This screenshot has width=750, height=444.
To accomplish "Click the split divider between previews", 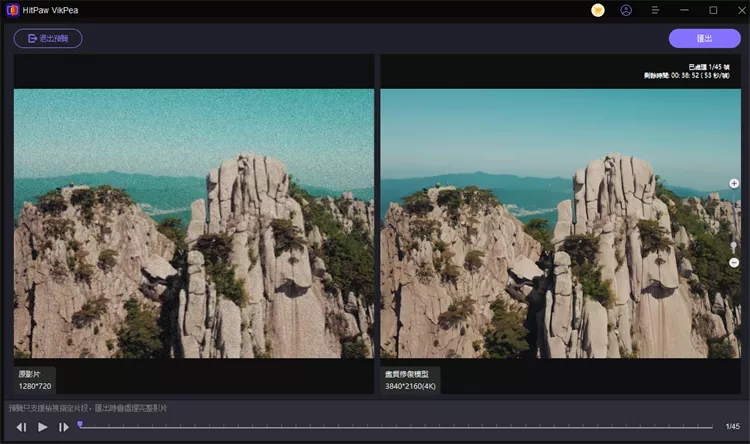I will tap(377, 223).
